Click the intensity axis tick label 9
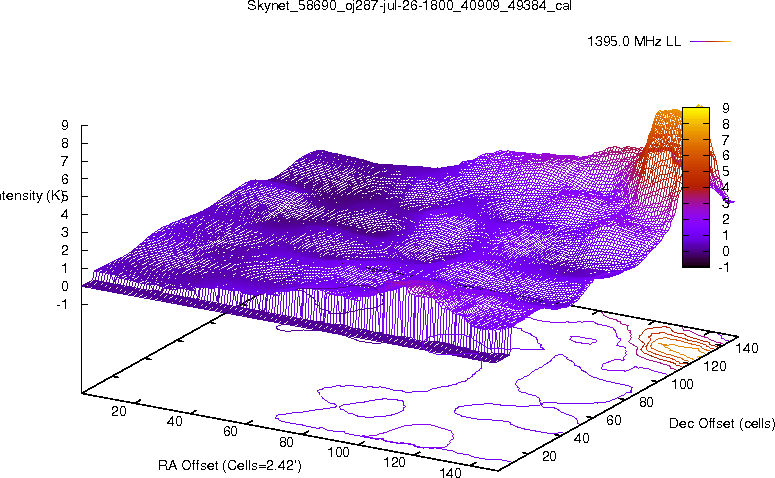 [x=65, y=126]
